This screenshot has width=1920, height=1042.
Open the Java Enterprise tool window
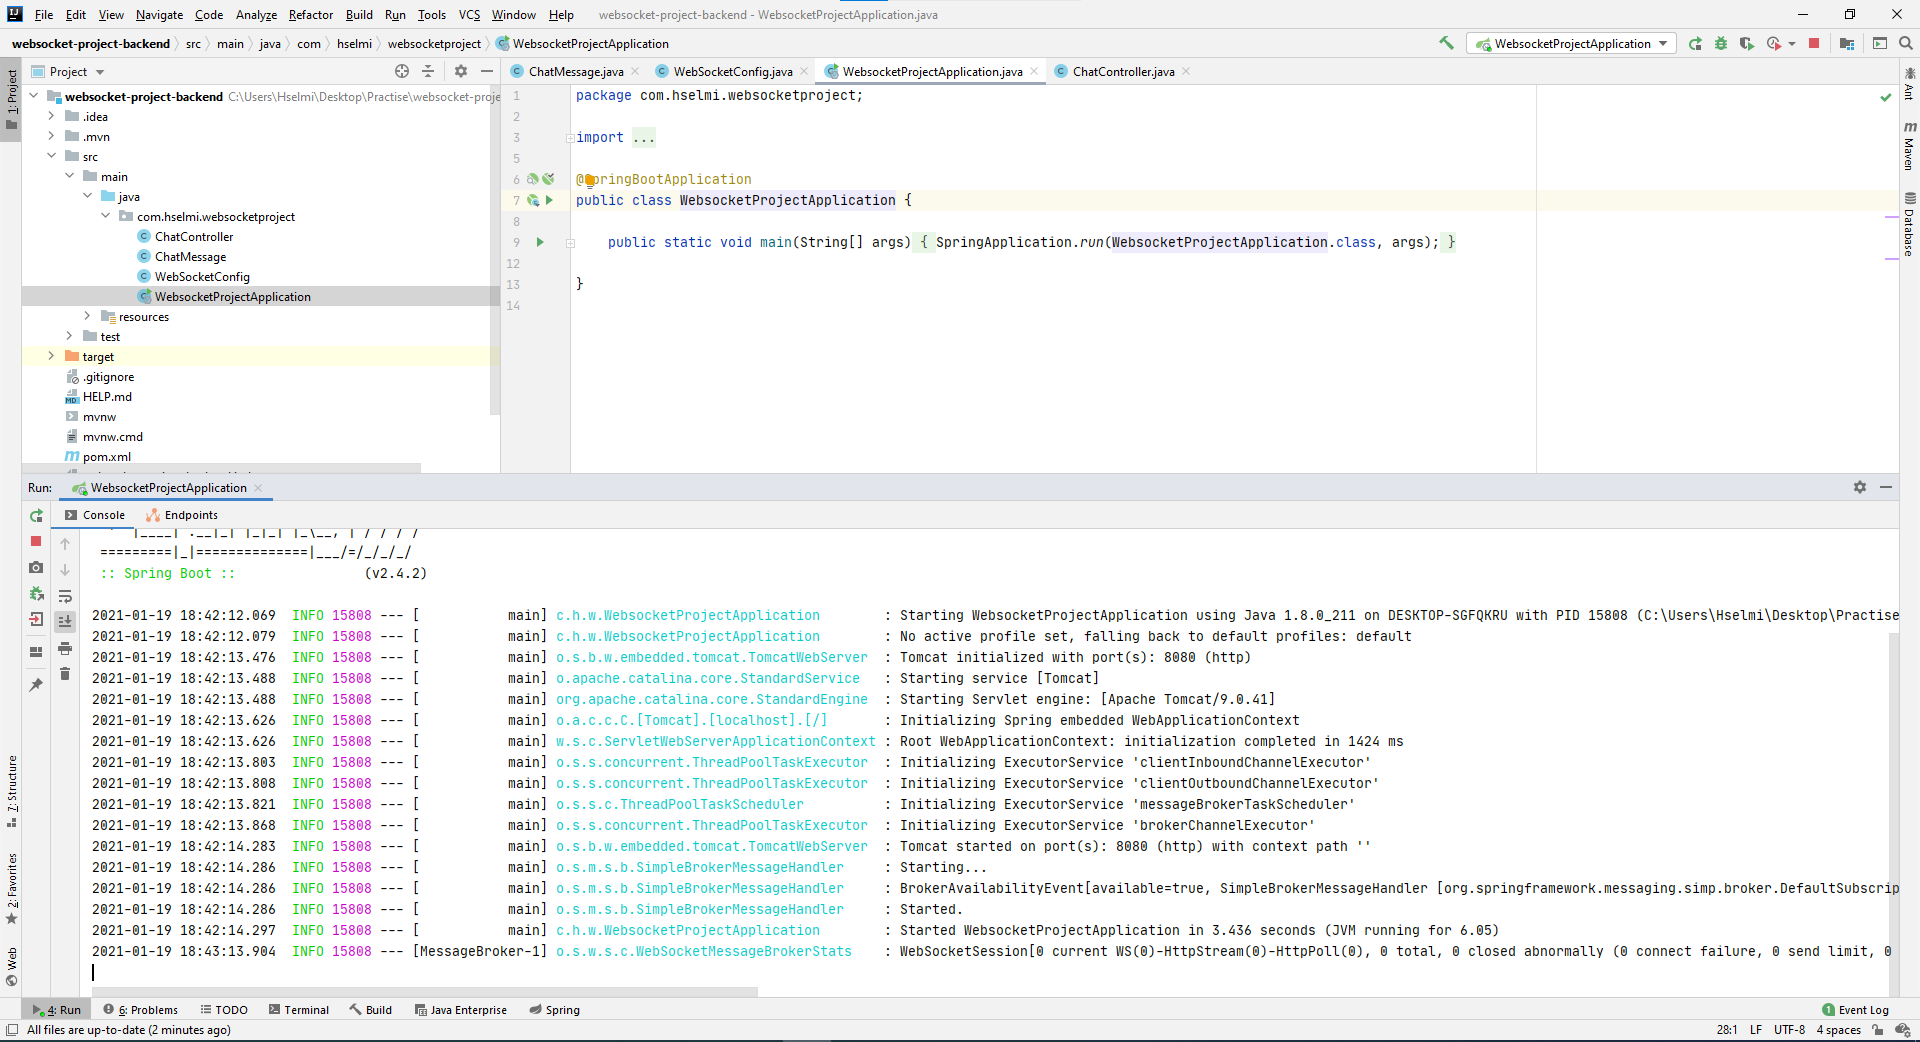coord(461,1010)
